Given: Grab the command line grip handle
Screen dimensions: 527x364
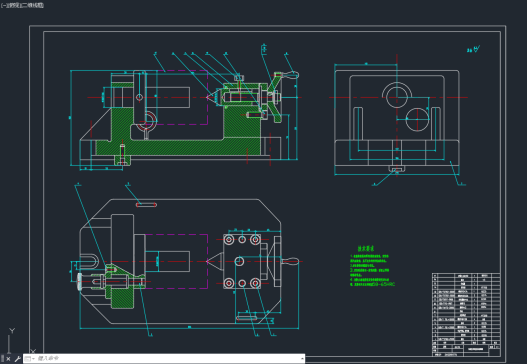Looking at the screenshot, I should tap(2, 359).
